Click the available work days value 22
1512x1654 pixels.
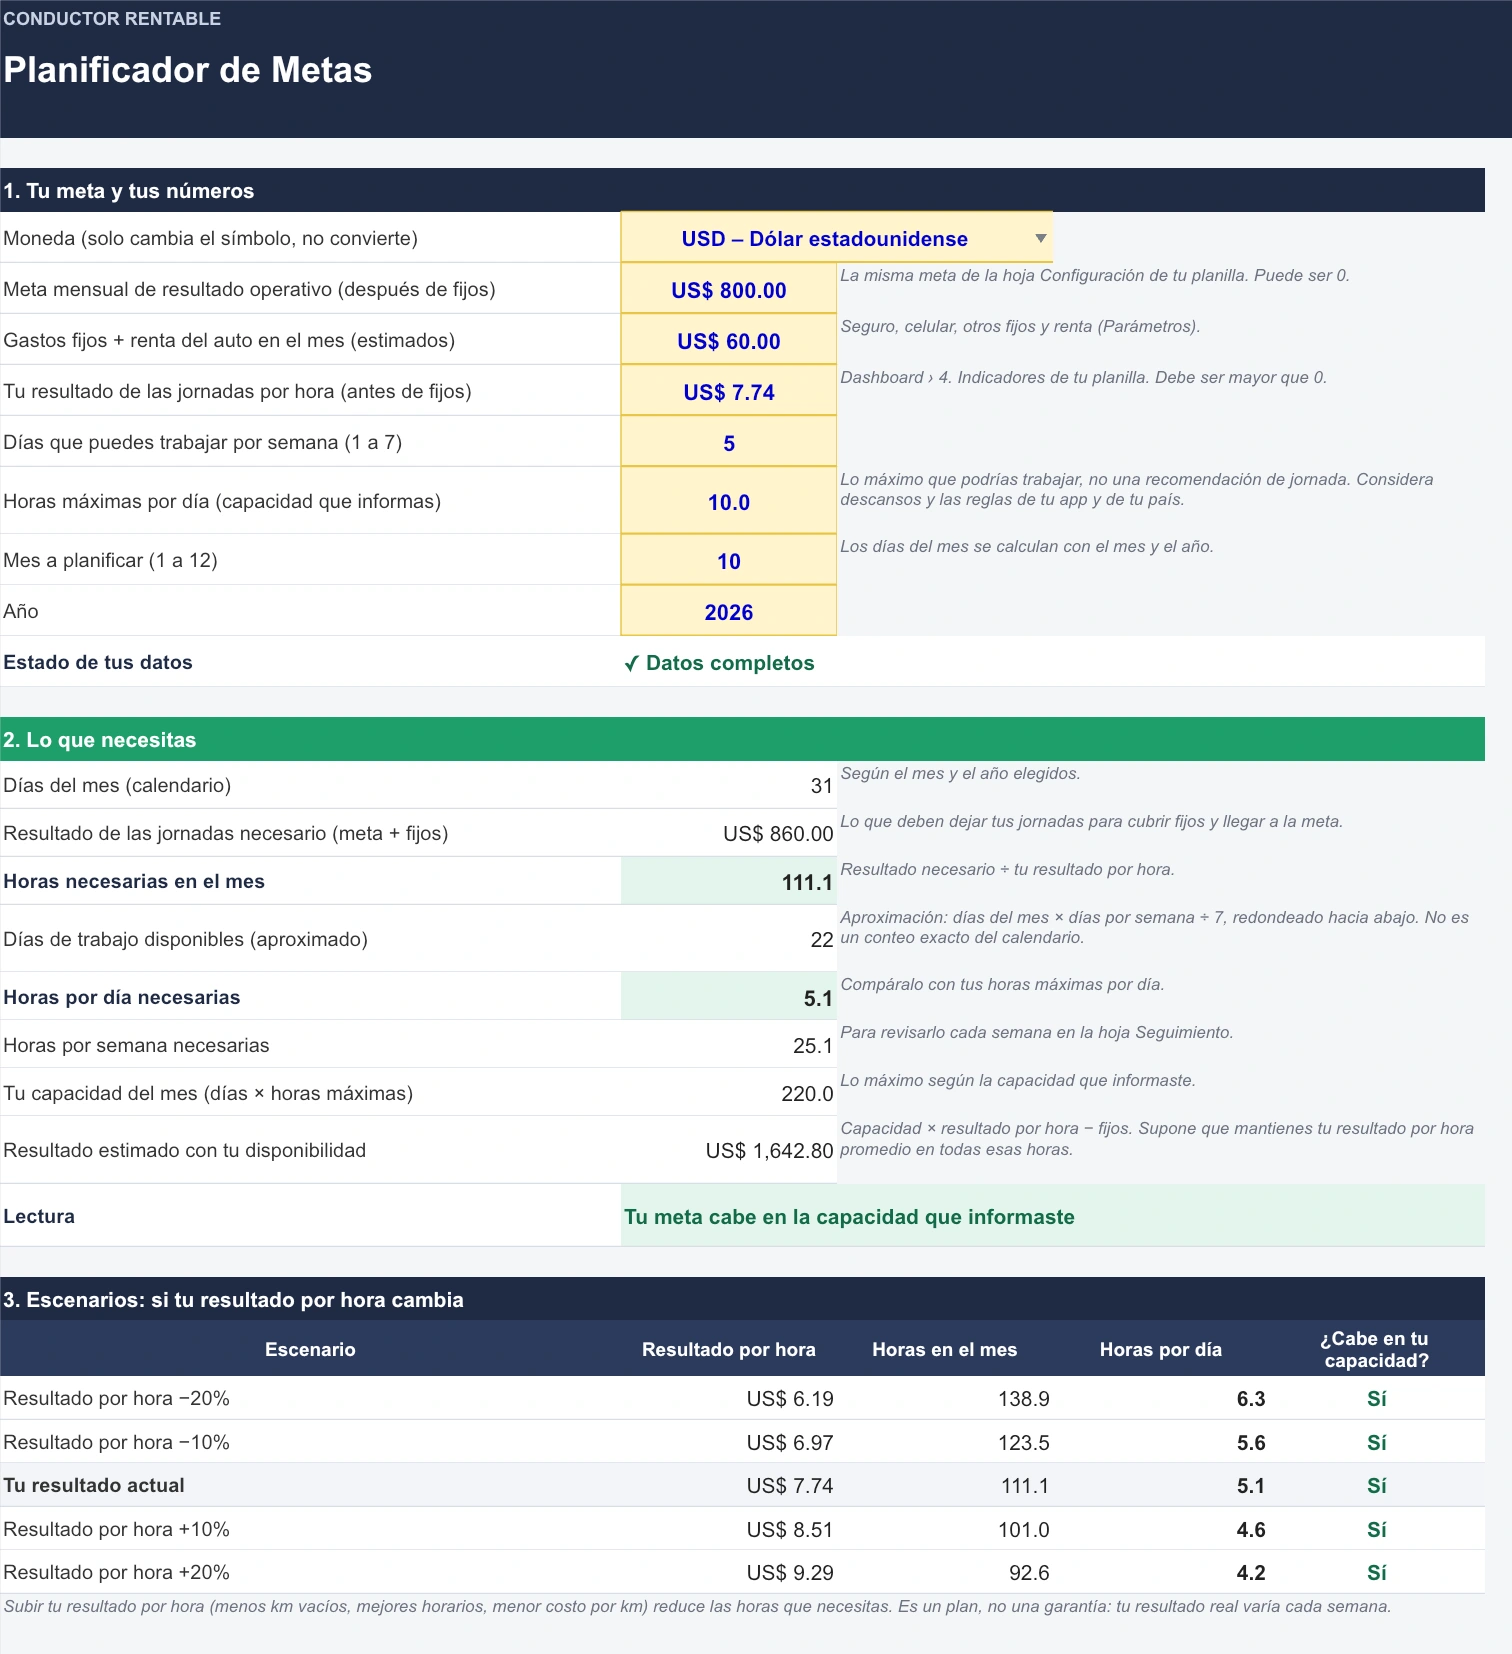pos(821,940)
